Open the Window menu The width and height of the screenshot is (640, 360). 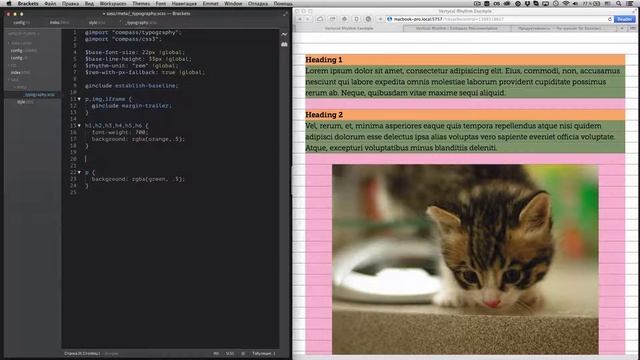[233, 3]
